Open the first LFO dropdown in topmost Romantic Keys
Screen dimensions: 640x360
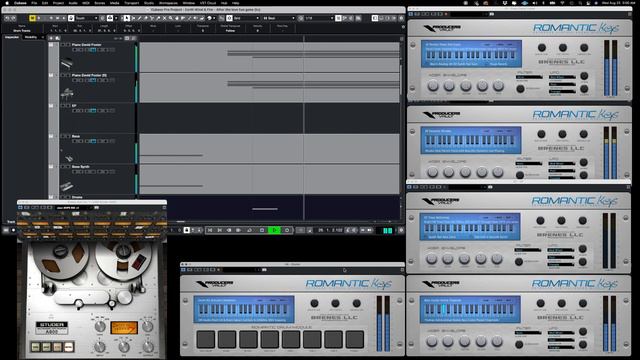point(562,77)
